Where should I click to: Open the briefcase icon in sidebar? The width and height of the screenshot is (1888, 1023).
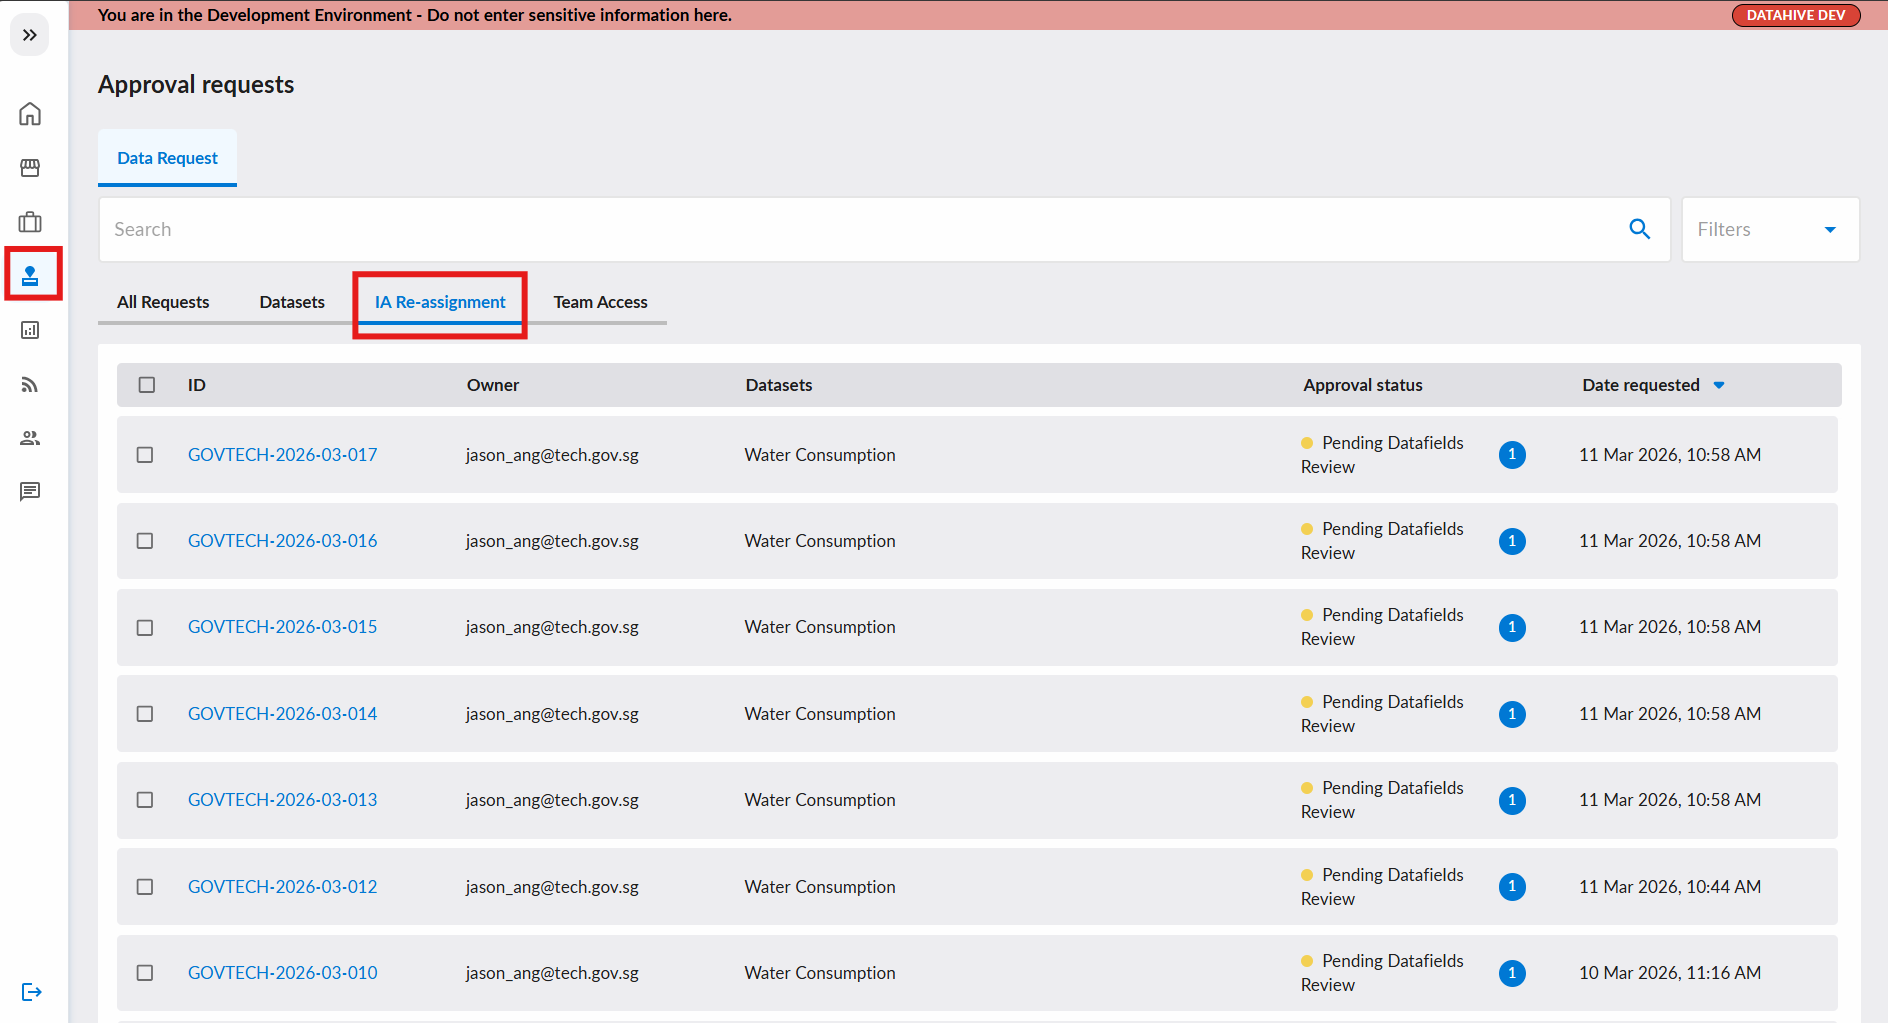point(30,221)
